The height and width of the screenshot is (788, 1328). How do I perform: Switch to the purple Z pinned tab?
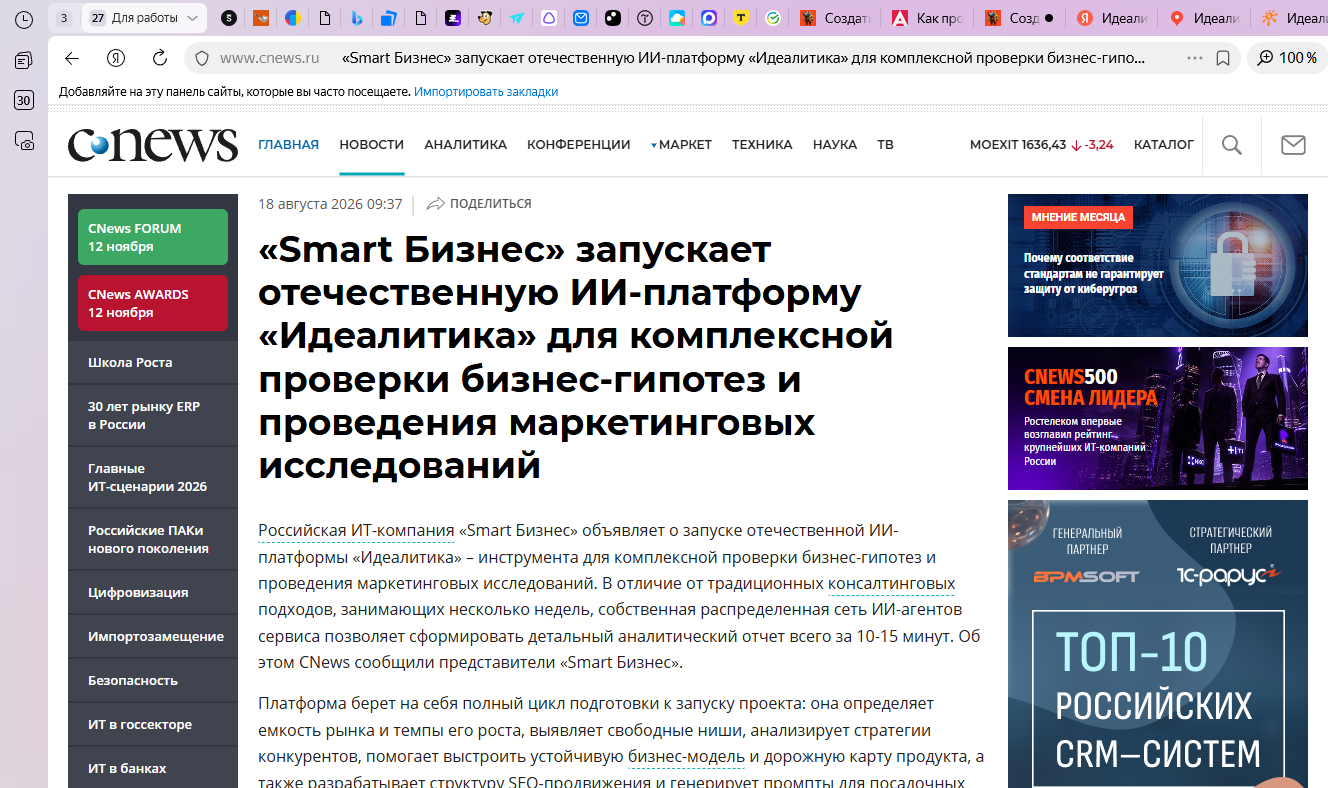click(453, 18)
